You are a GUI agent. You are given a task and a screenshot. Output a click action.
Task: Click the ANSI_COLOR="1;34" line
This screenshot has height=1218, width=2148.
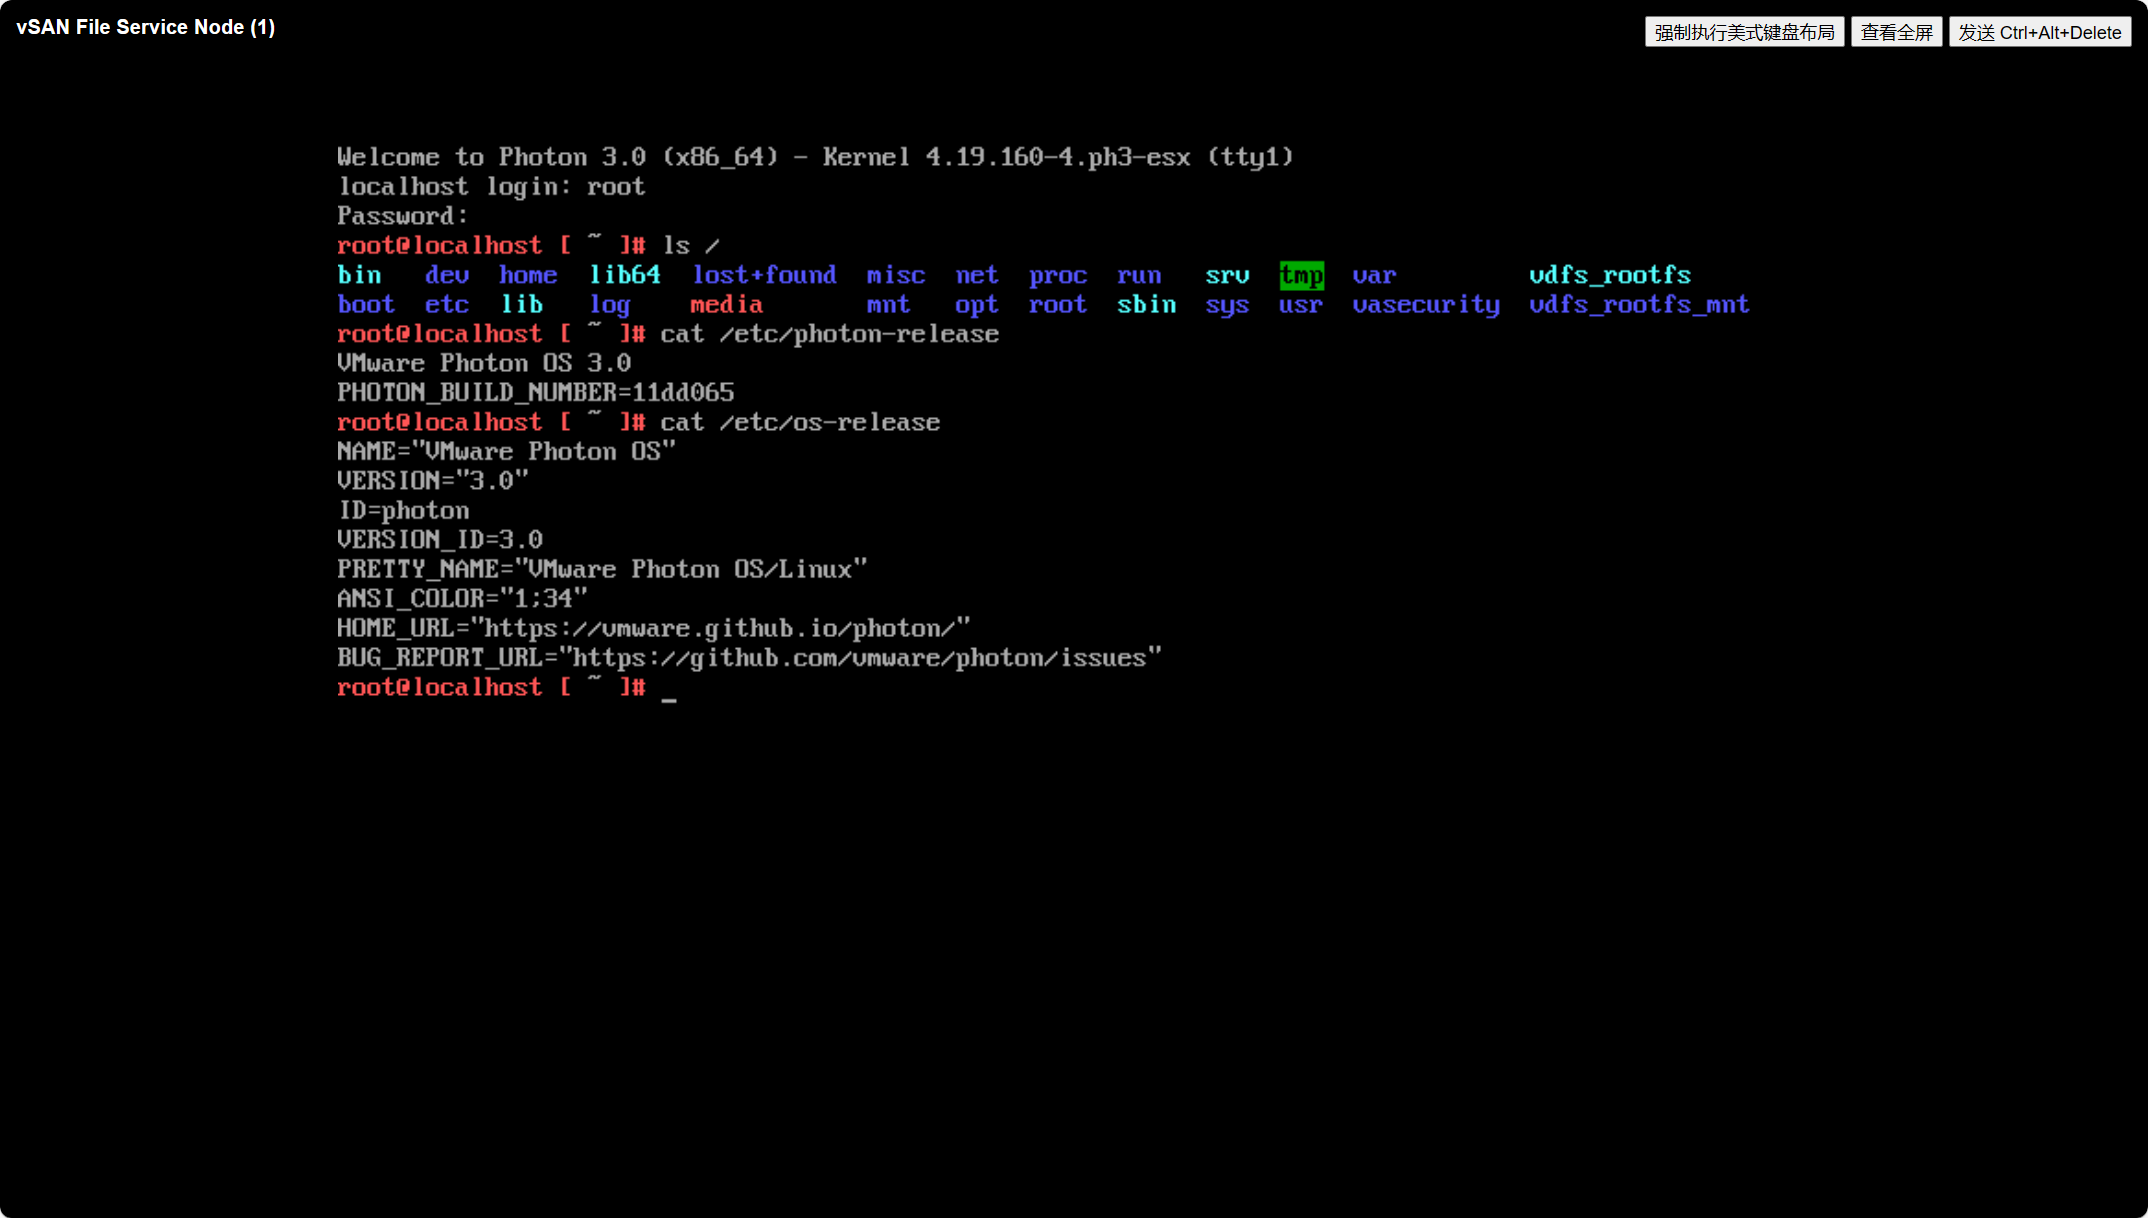[462, 599]
